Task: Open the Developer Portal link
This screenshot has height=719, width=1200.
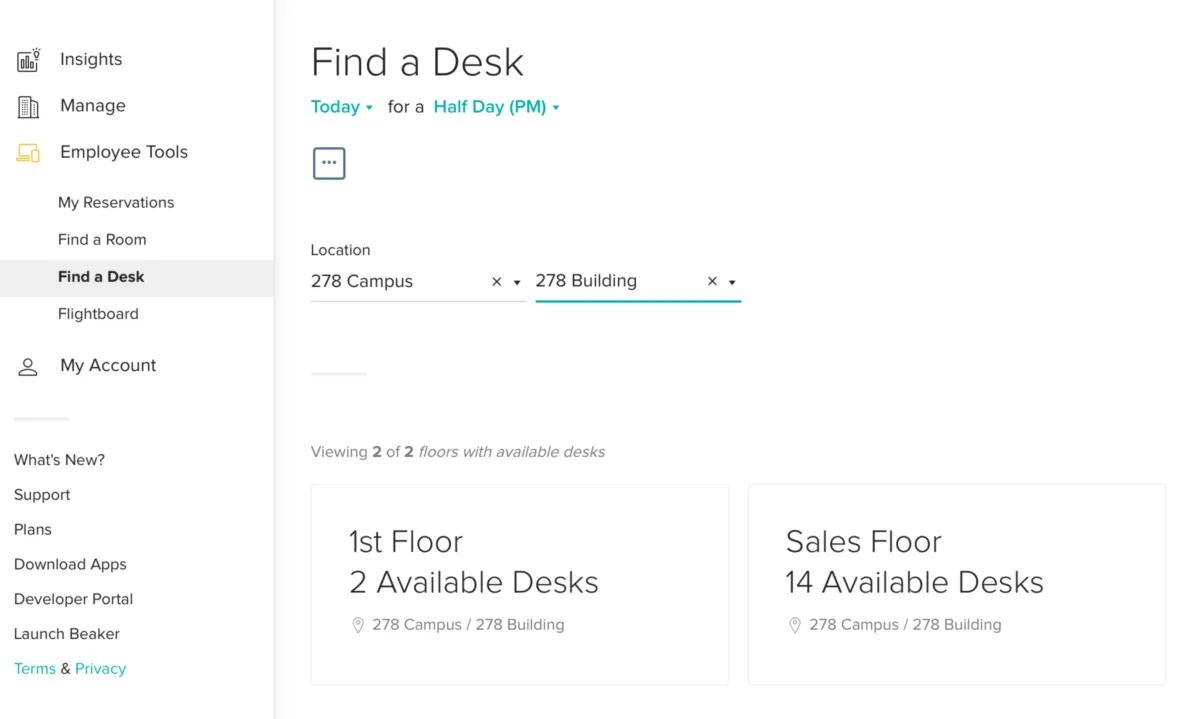Action: tap(73, 599)
